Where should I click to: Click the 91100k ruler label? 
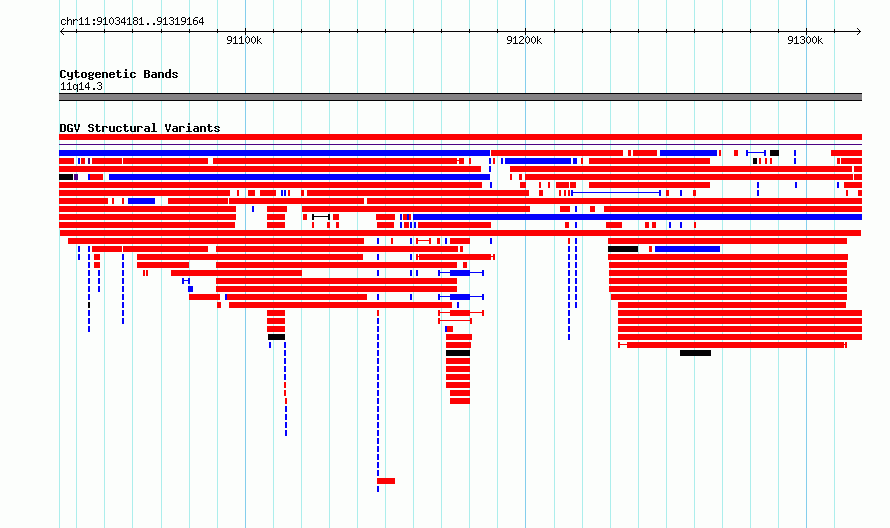coord(244,40)
